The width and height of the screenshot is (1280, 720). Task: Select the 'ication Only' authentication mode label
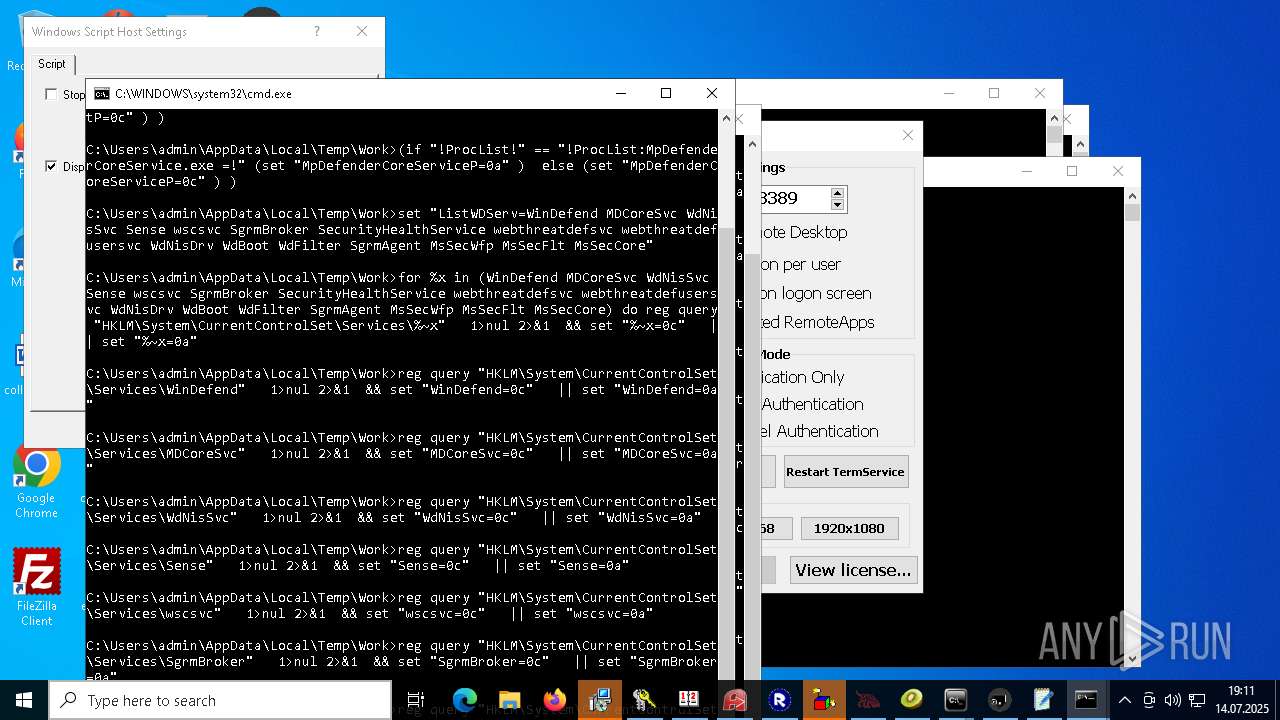click(x=803, y=377)
